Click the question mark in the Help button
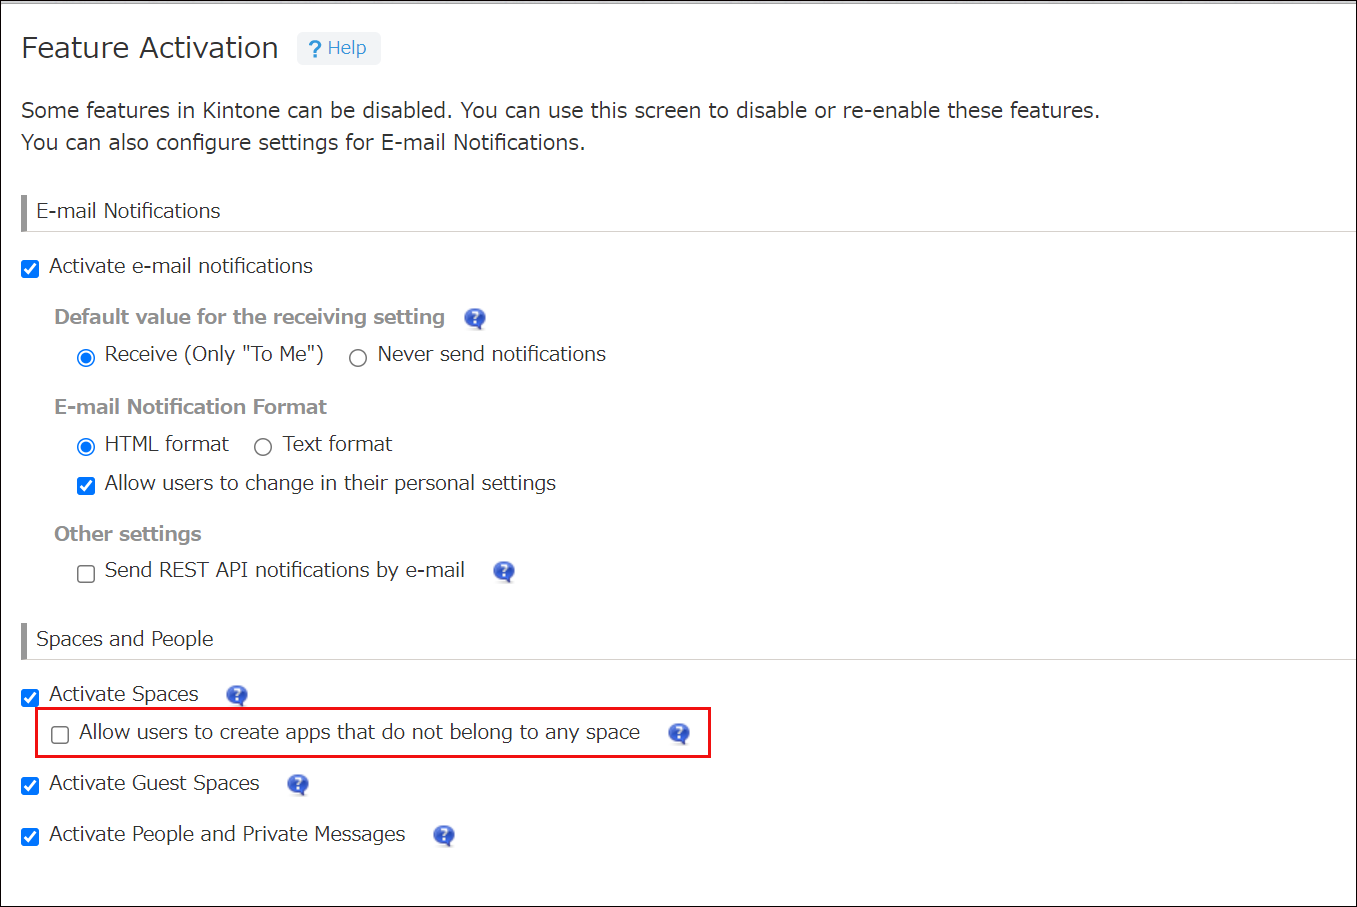 pyautogui.click(x=314, y=47)
